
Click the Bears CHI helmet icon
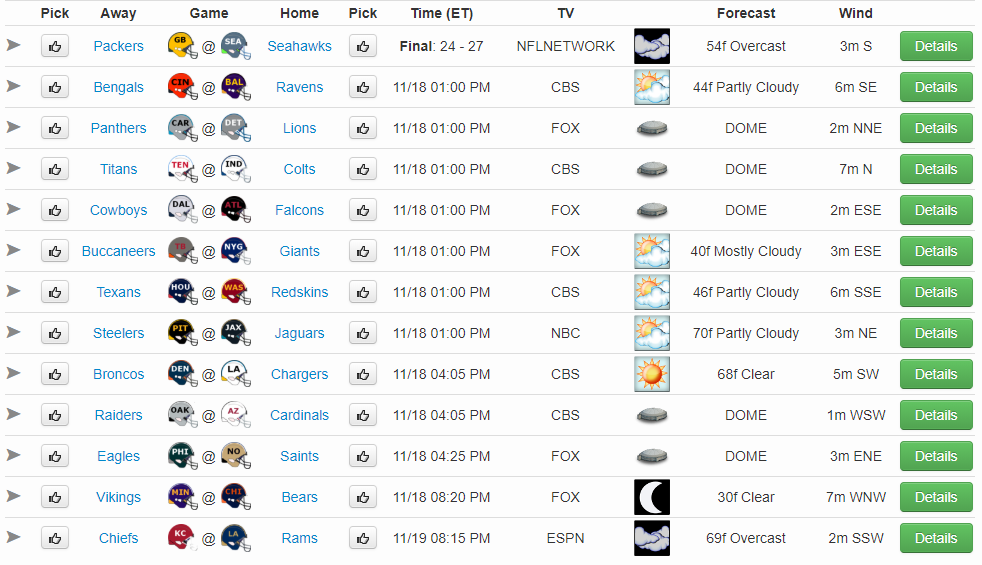coord(235,497)
